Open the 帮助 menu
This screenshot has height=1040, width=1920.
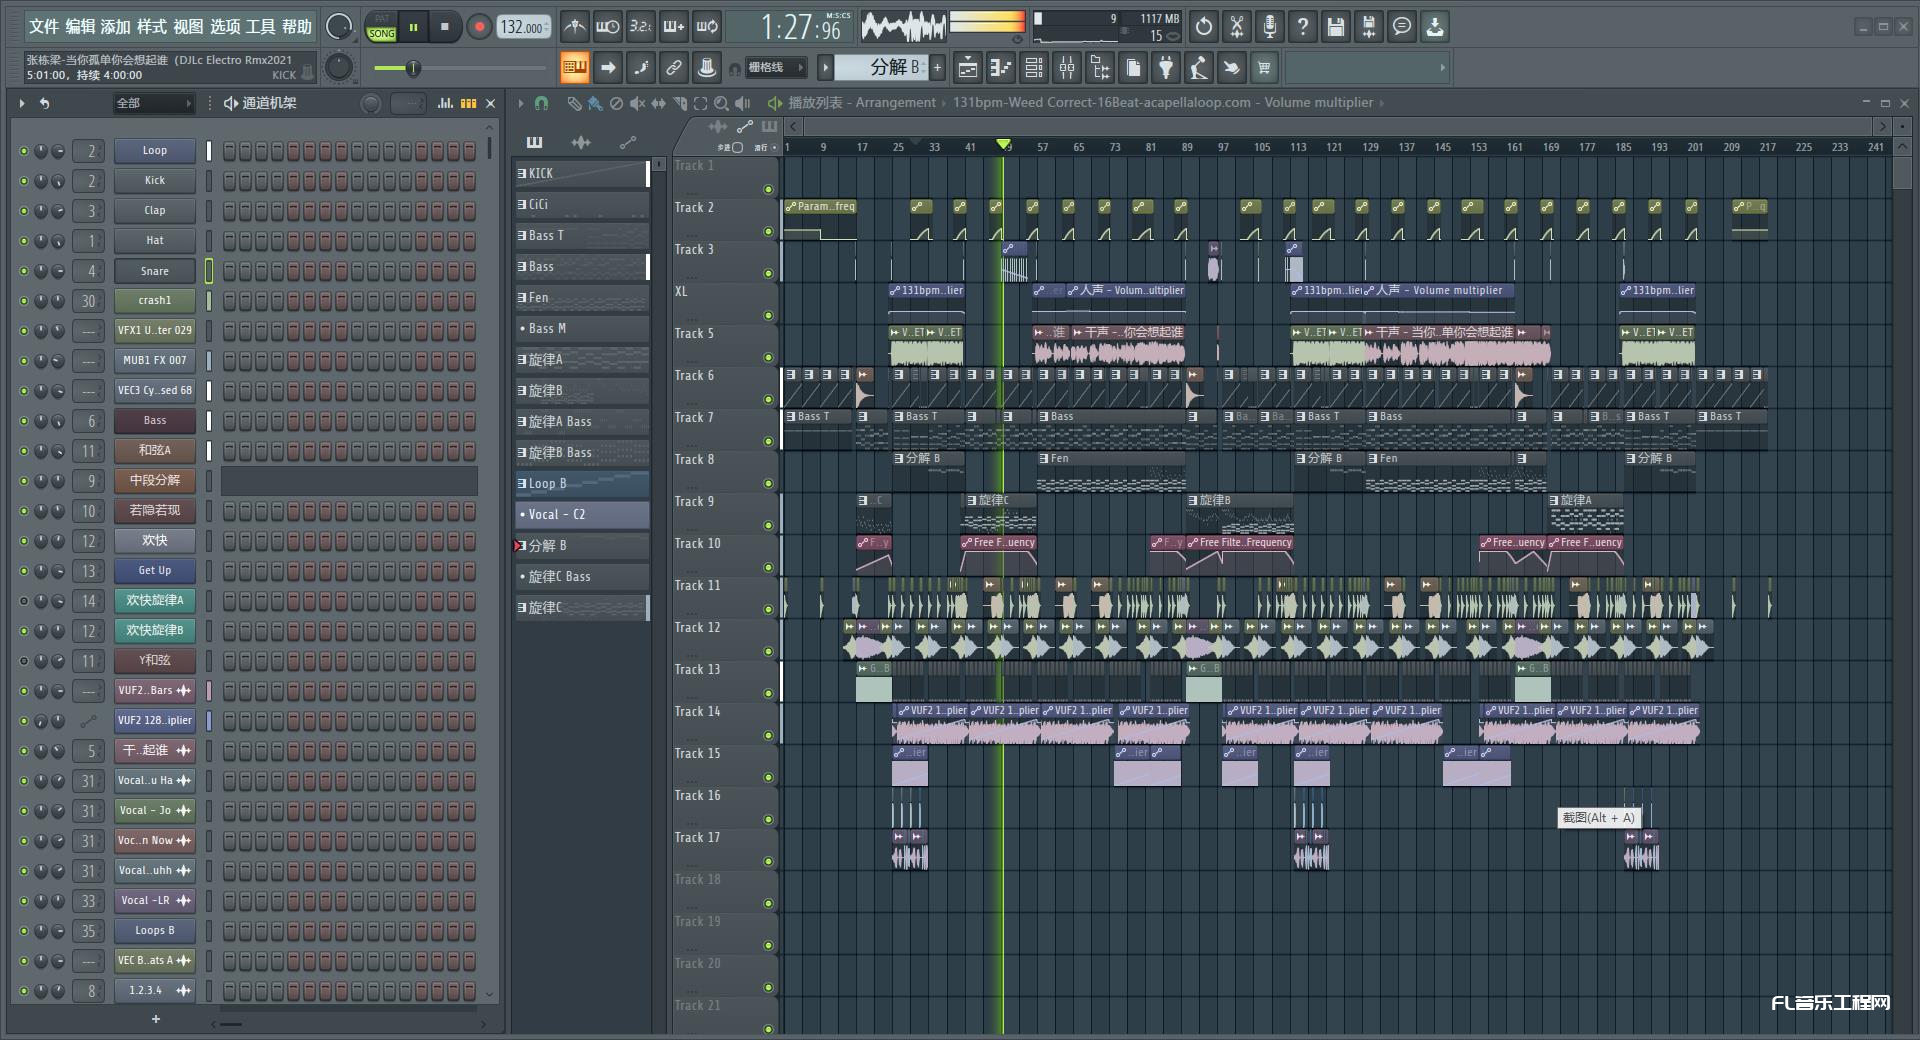[296, 27]
